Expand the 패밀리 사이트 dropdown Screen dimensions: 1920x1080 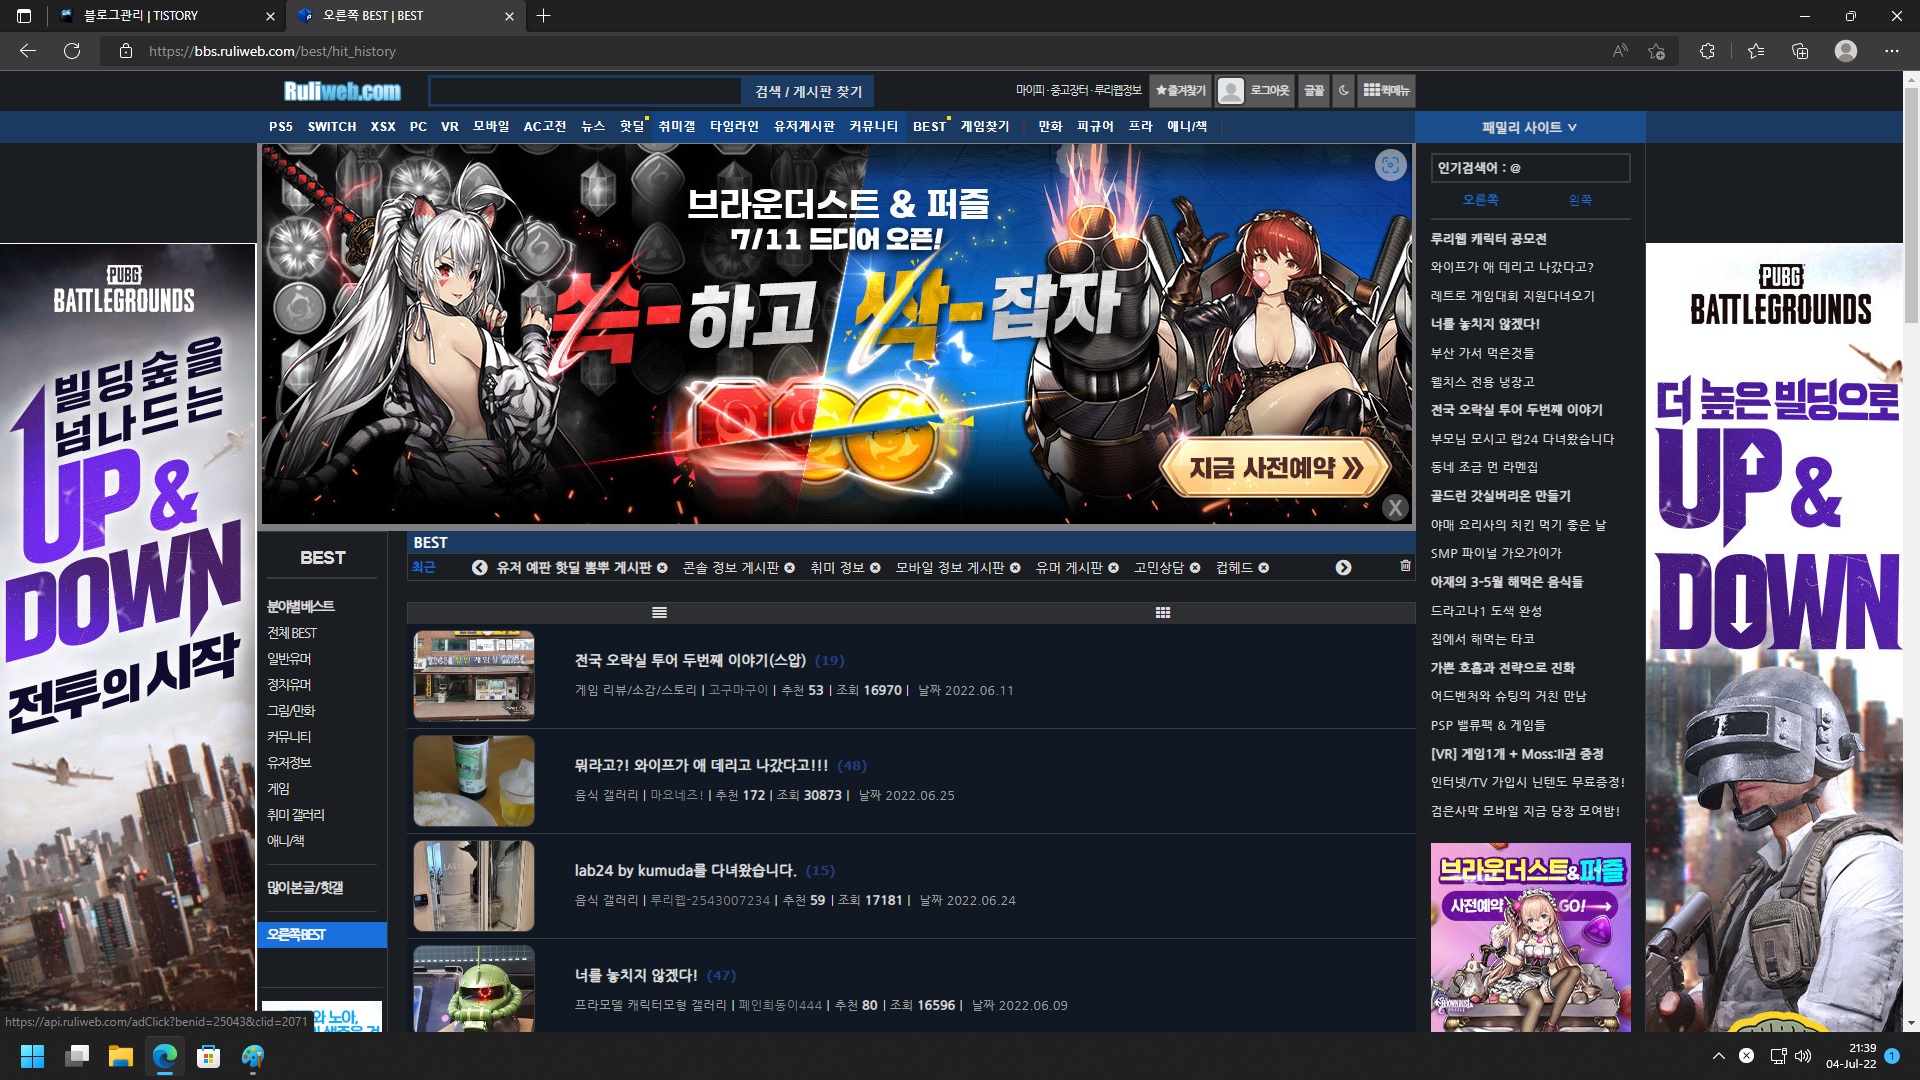(x=1529, y=127)
